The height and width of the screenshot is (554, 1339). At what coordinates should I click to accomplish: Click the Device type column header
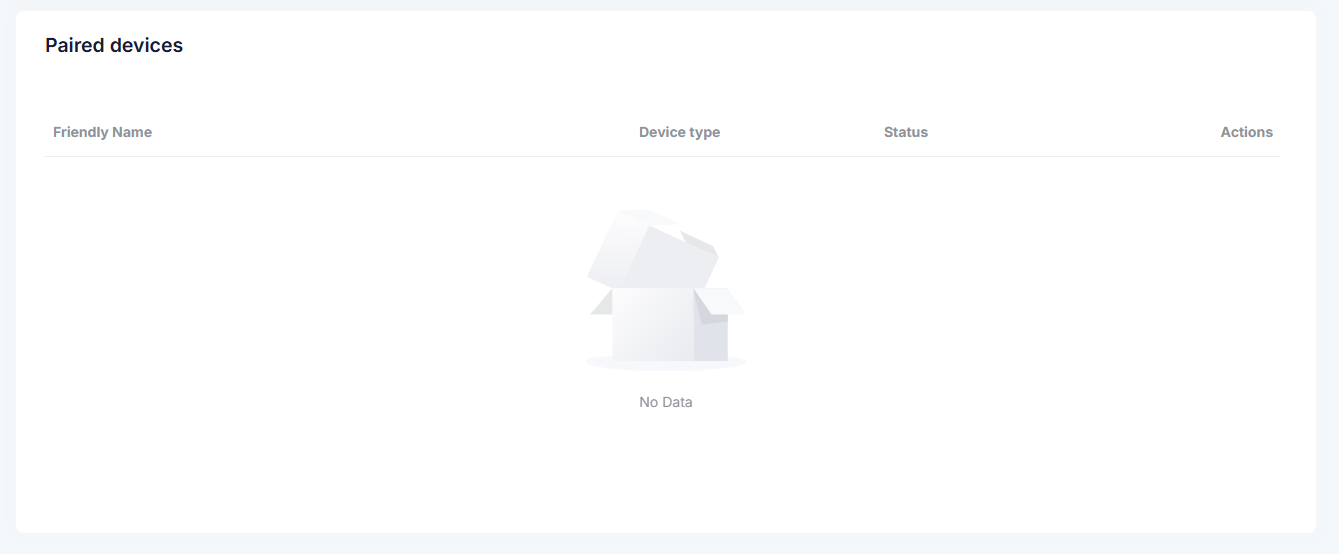coord(679,132)
